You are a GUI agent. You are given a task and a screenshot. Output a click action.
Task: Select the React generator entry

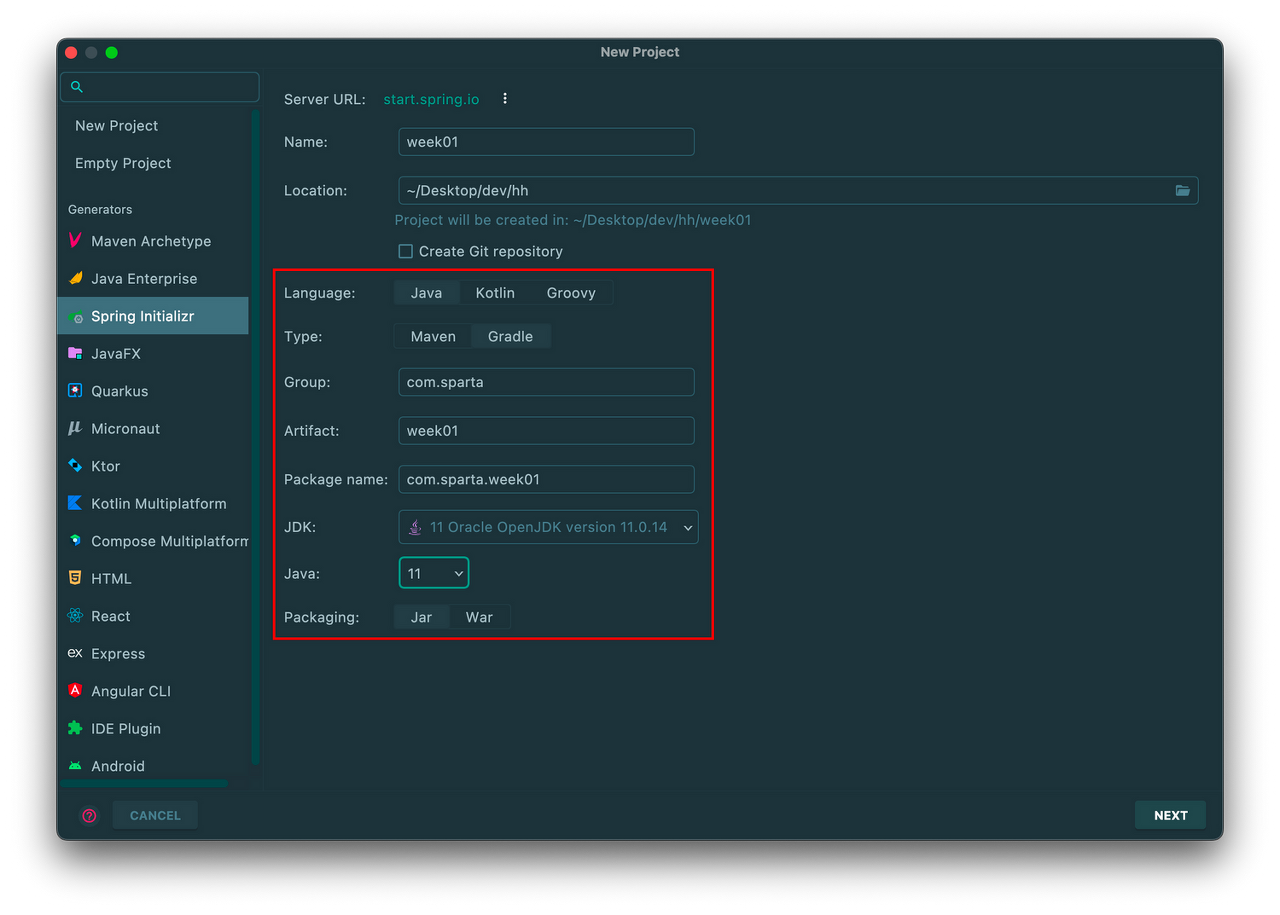click(154, 616)
